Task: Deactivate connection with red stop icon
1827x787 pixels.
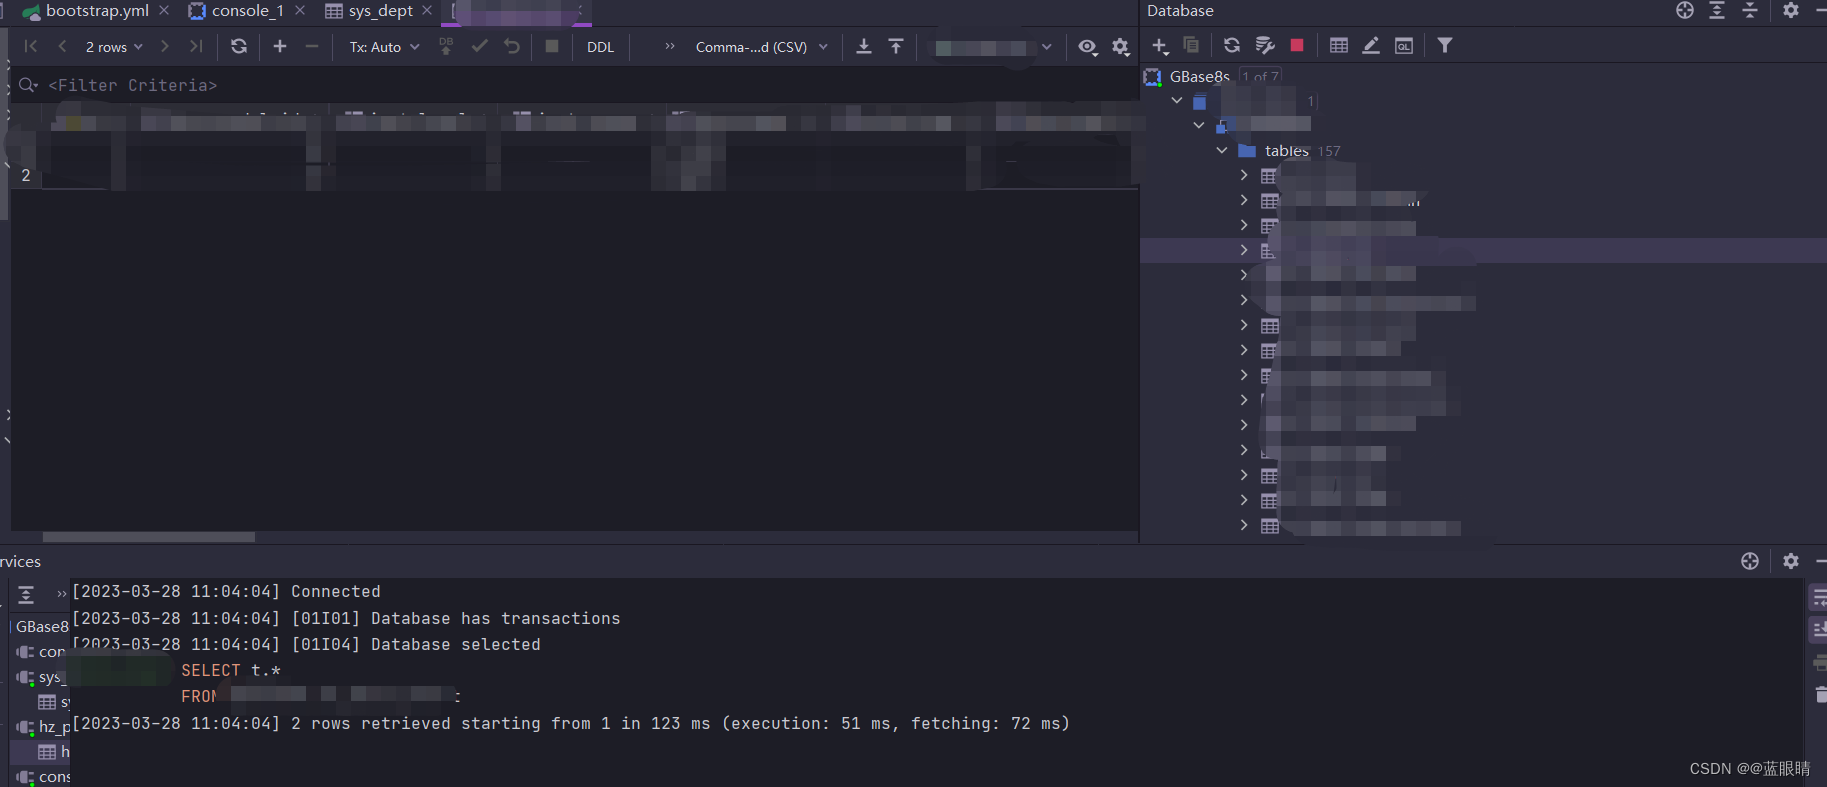Action: tap(1297, 45)
